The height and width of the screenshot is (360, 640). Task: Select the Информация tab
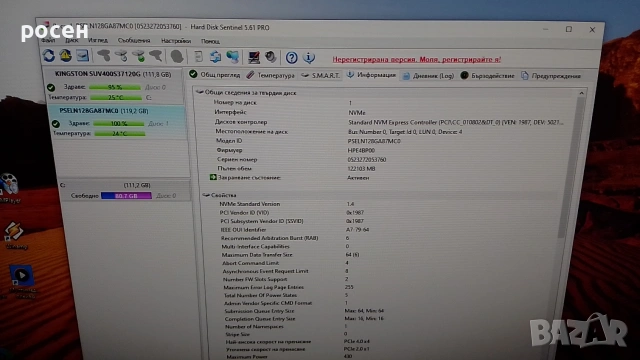click(x=371, y=75)
